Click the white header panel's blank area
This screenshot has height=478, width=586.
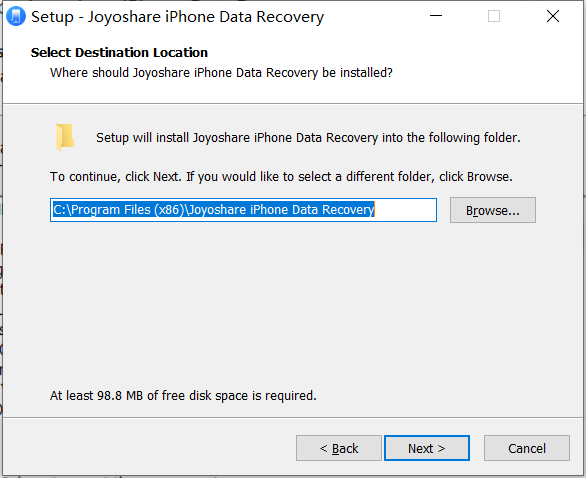(x=486, y=67)
